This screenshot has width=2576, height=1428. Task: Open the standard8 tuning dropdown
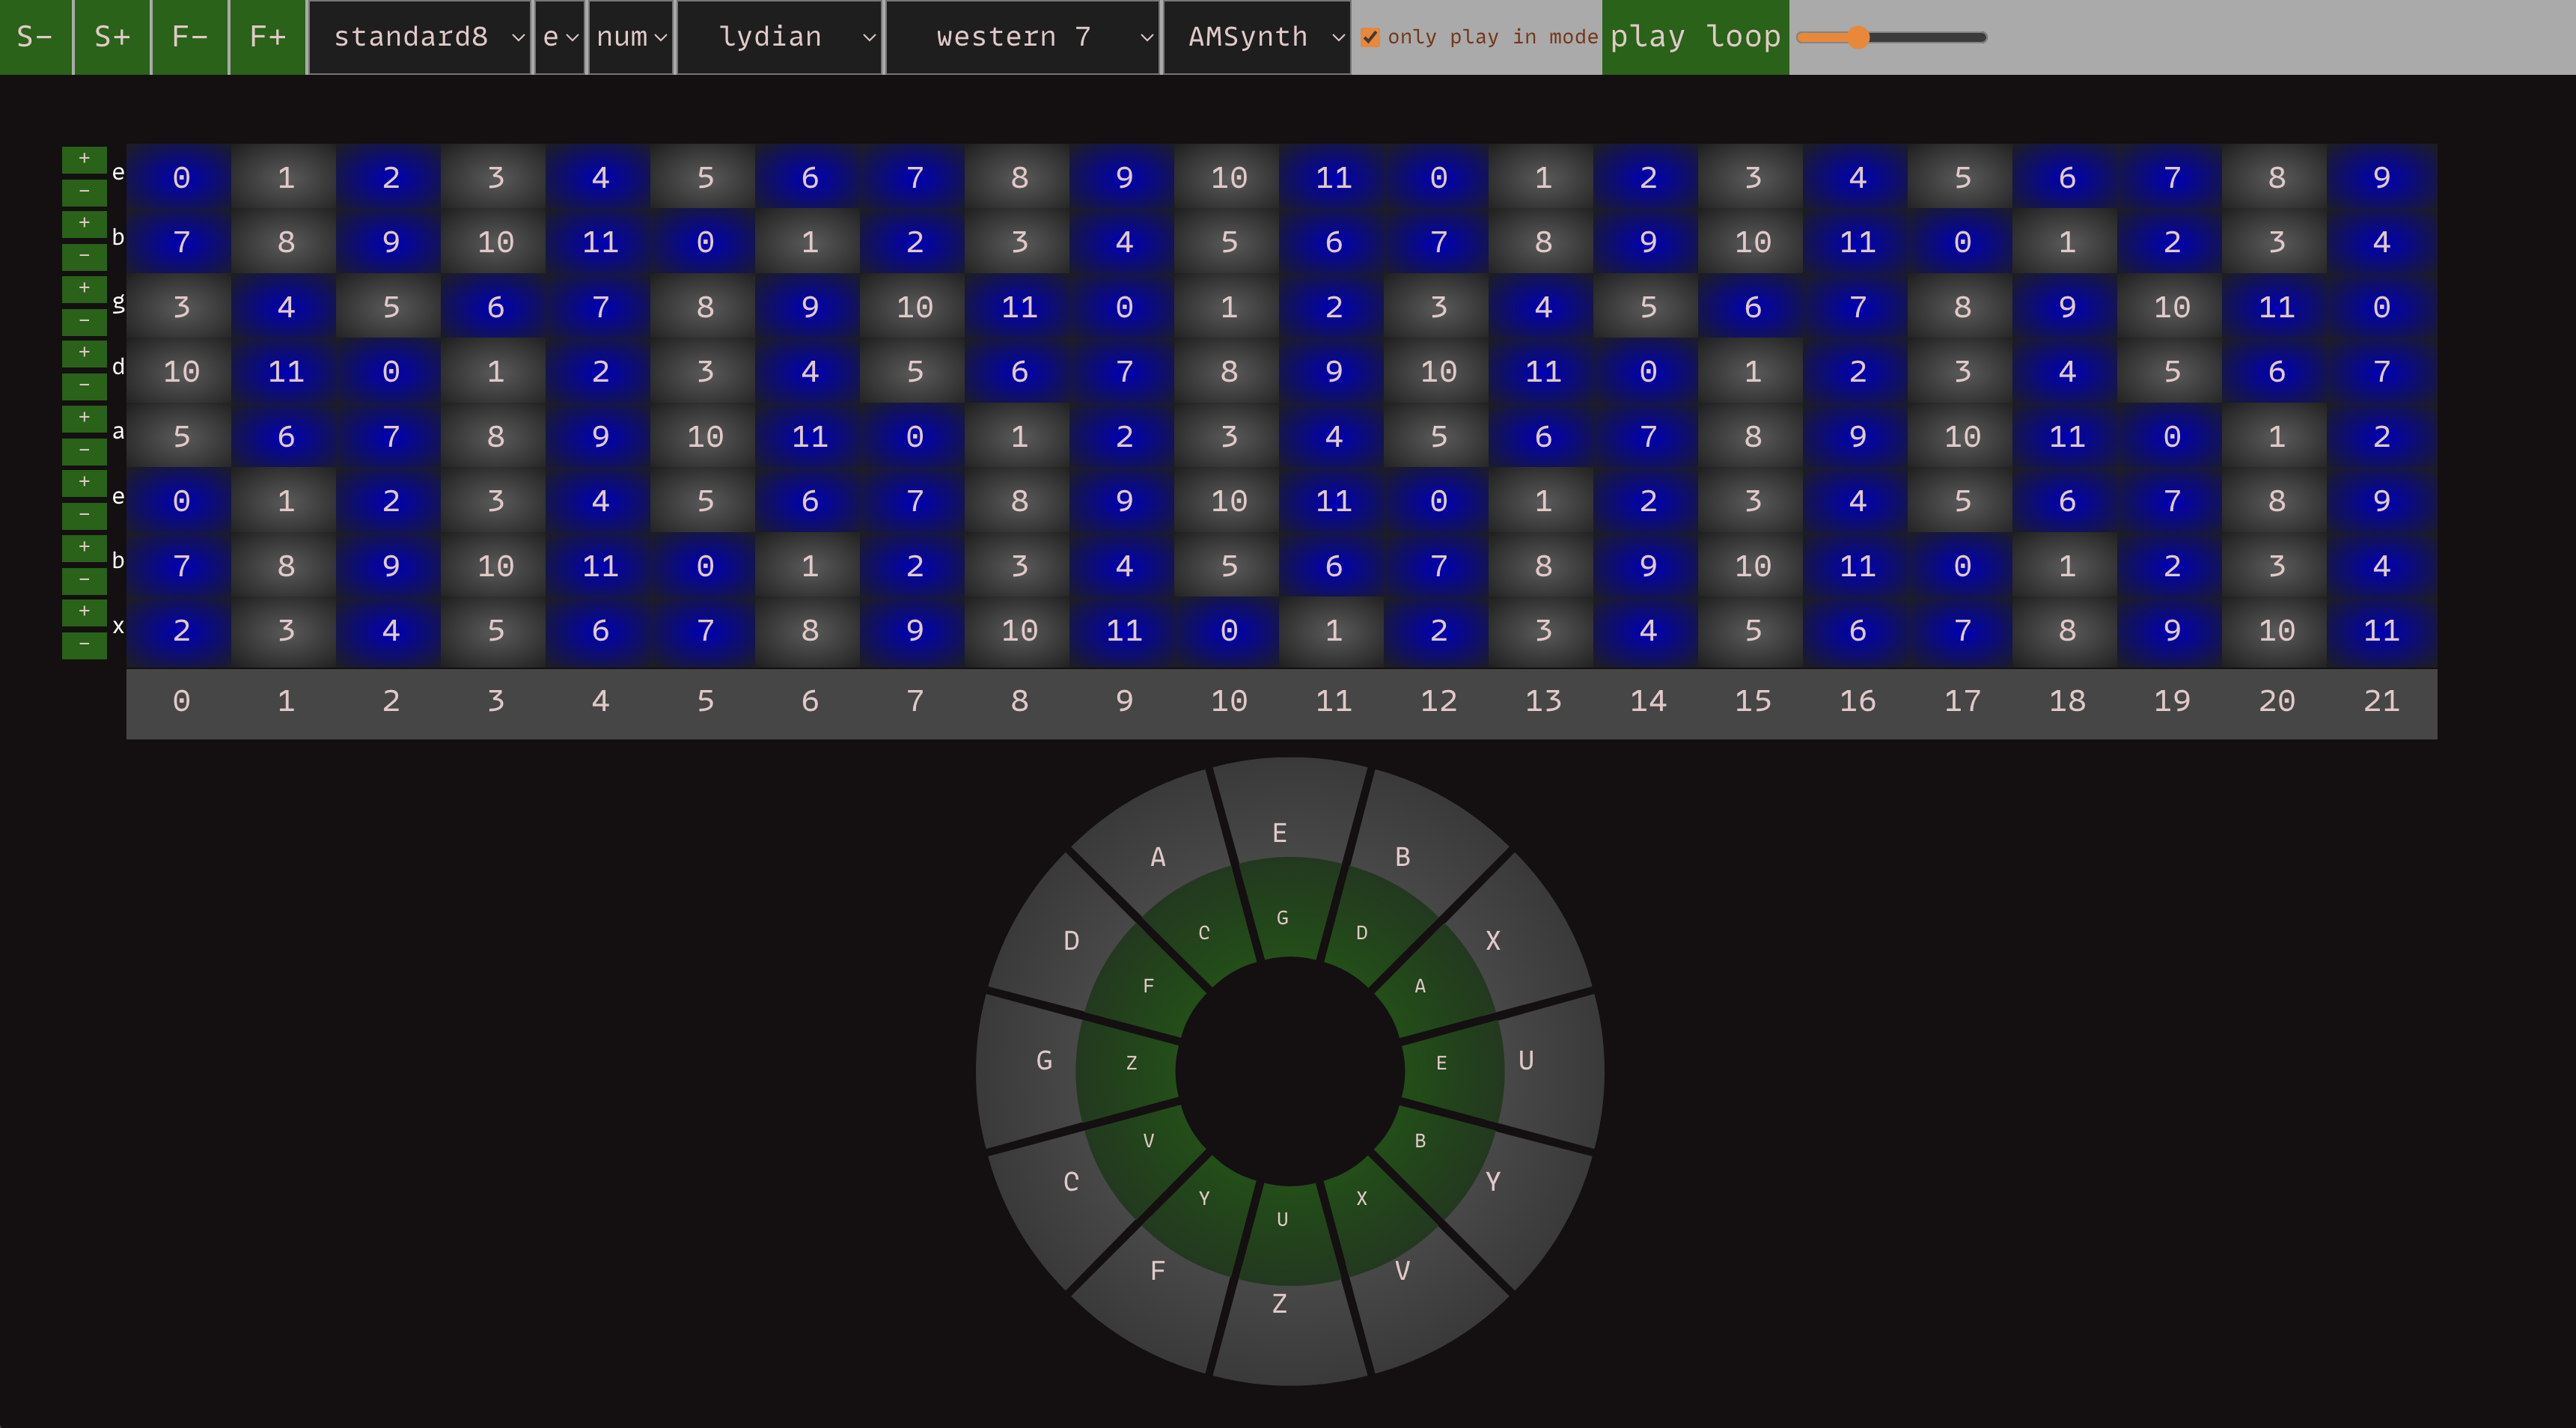420,37
